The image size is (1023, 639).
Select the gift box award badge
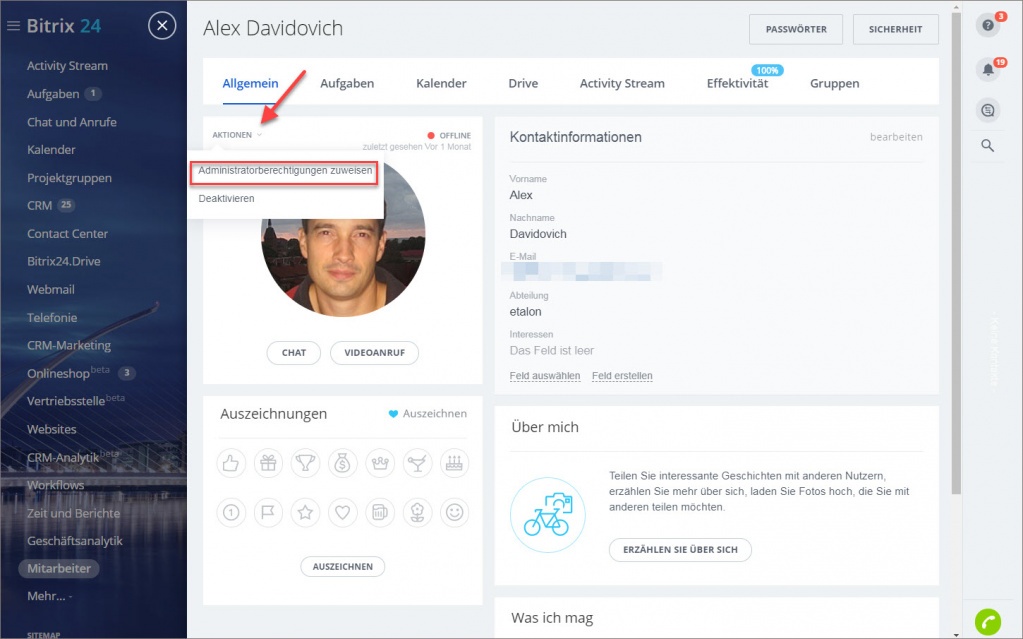(268, 463)
